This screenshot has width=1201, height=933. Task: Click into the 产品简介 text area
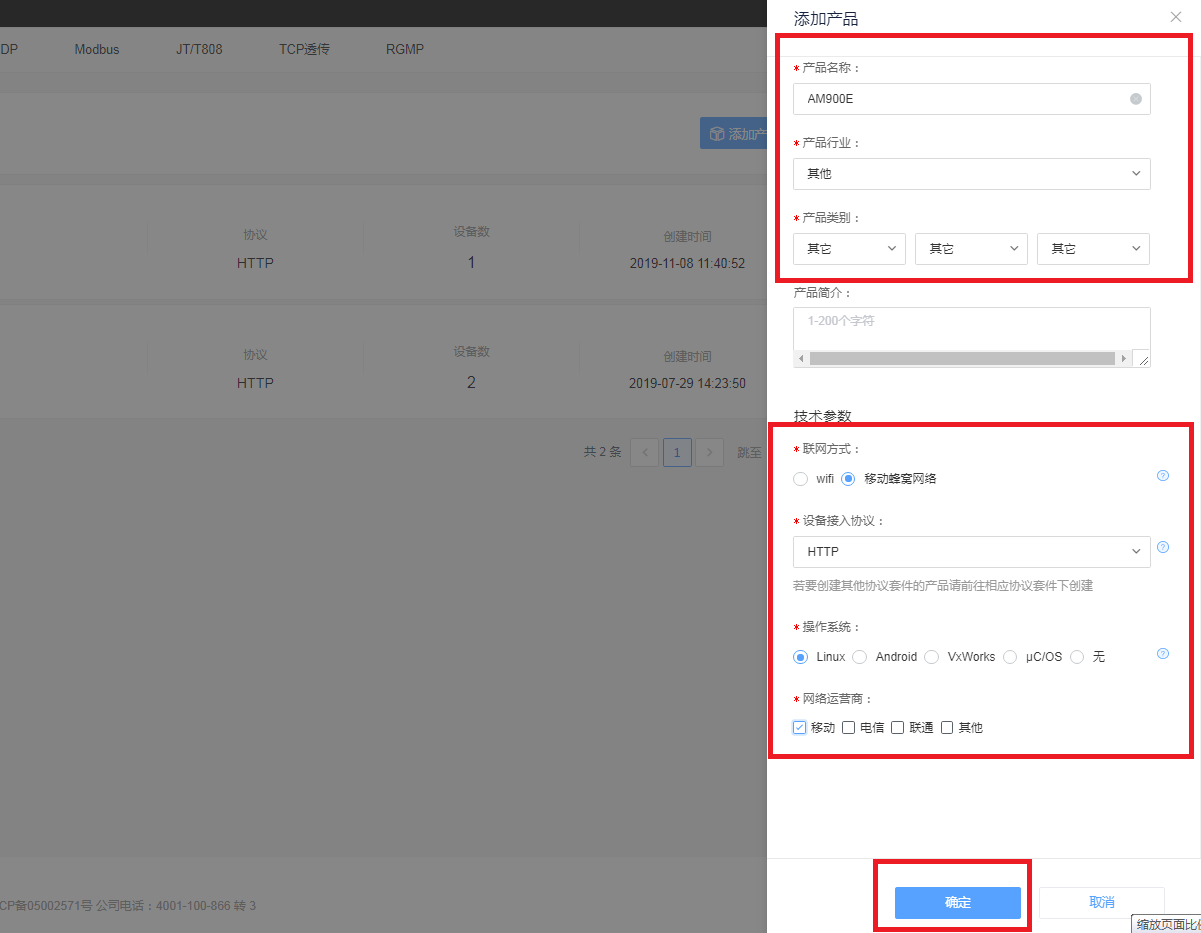tap(971, 328)
